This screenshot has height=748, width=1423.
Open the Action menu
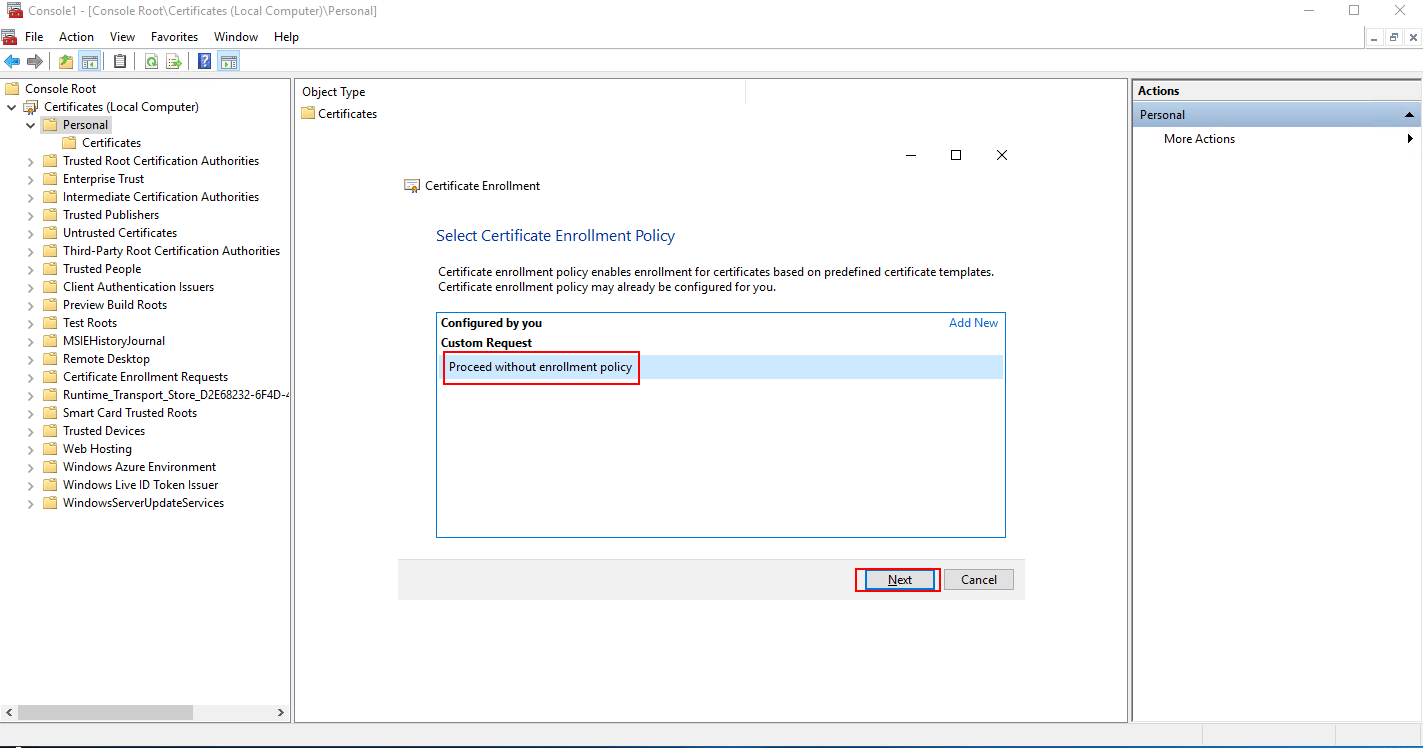(x=76, y=36)
